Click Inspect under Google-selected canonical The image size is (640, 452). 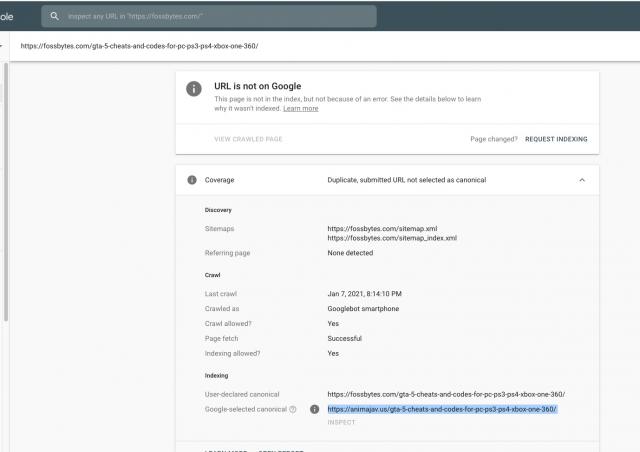pos(341,422)
